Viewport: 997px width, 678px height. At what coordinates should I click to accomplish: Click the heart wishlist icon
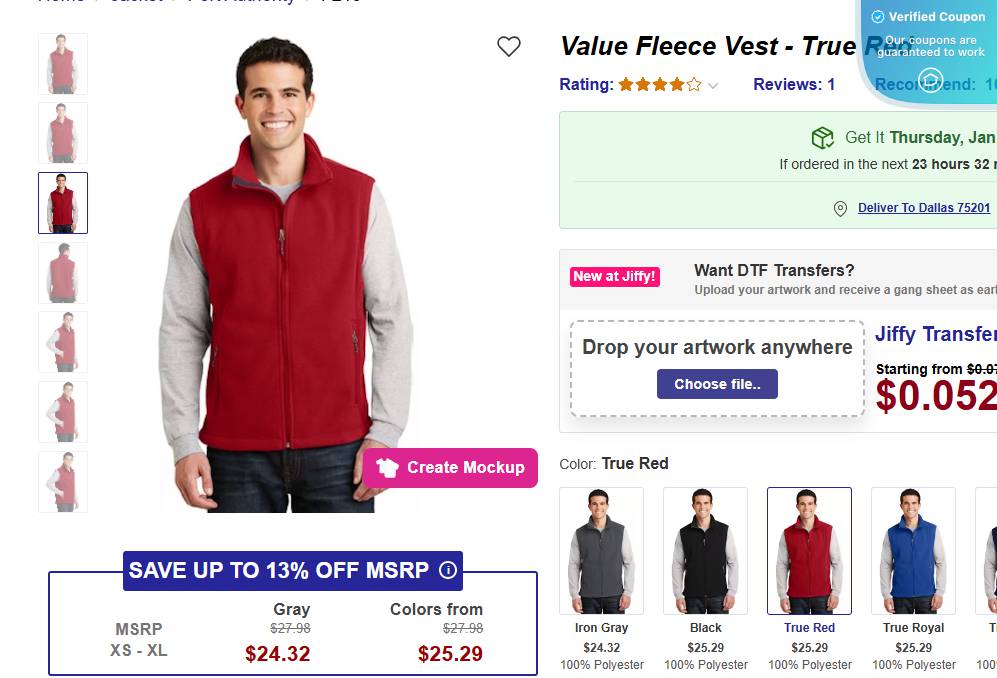click(509, 46)
